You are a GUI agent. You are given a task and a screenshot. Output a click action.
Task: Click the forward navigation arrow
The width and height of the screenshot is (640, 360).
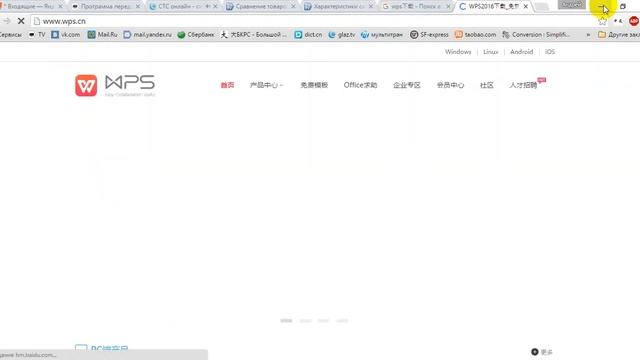7,21
